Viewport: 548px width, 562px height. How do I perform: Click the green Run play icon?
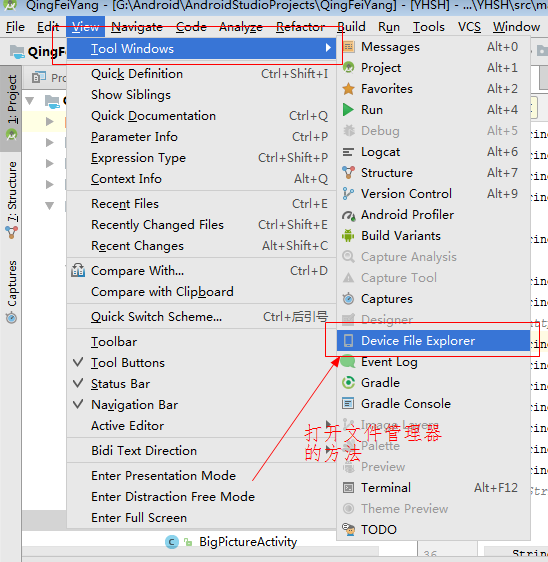point(348,110)
